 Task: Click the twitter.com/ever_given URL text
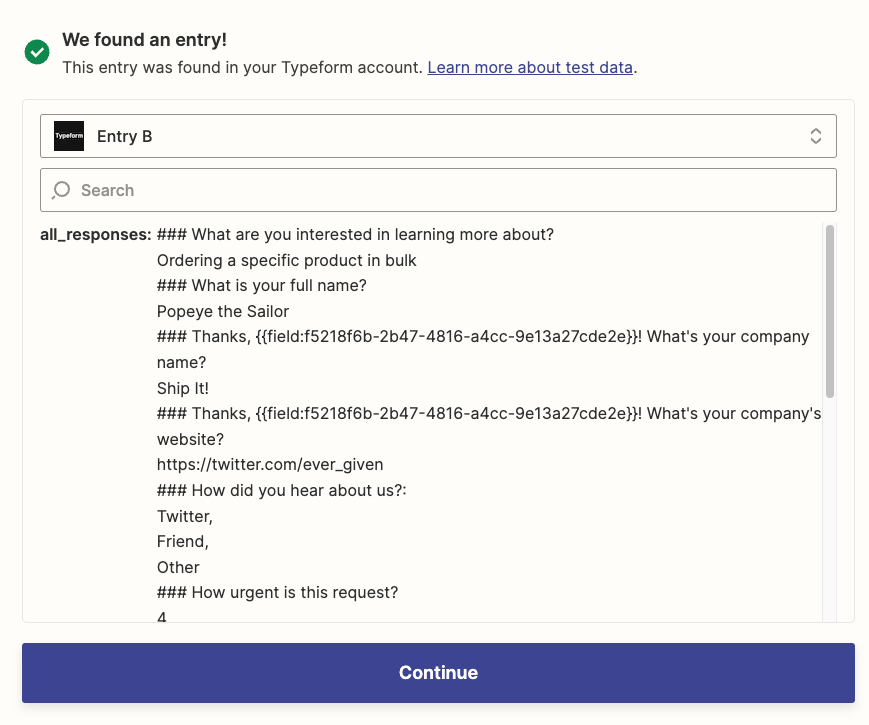coord(270,464)
